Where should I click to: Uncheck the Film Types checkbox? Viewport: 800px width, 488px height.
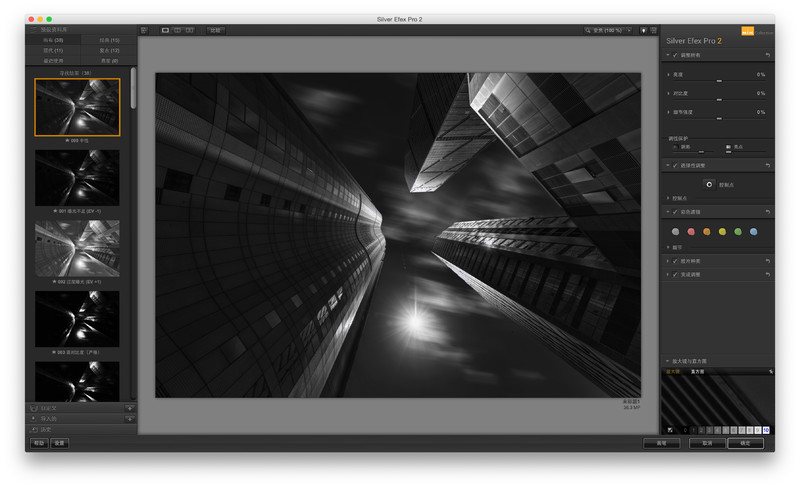(675, 261)
